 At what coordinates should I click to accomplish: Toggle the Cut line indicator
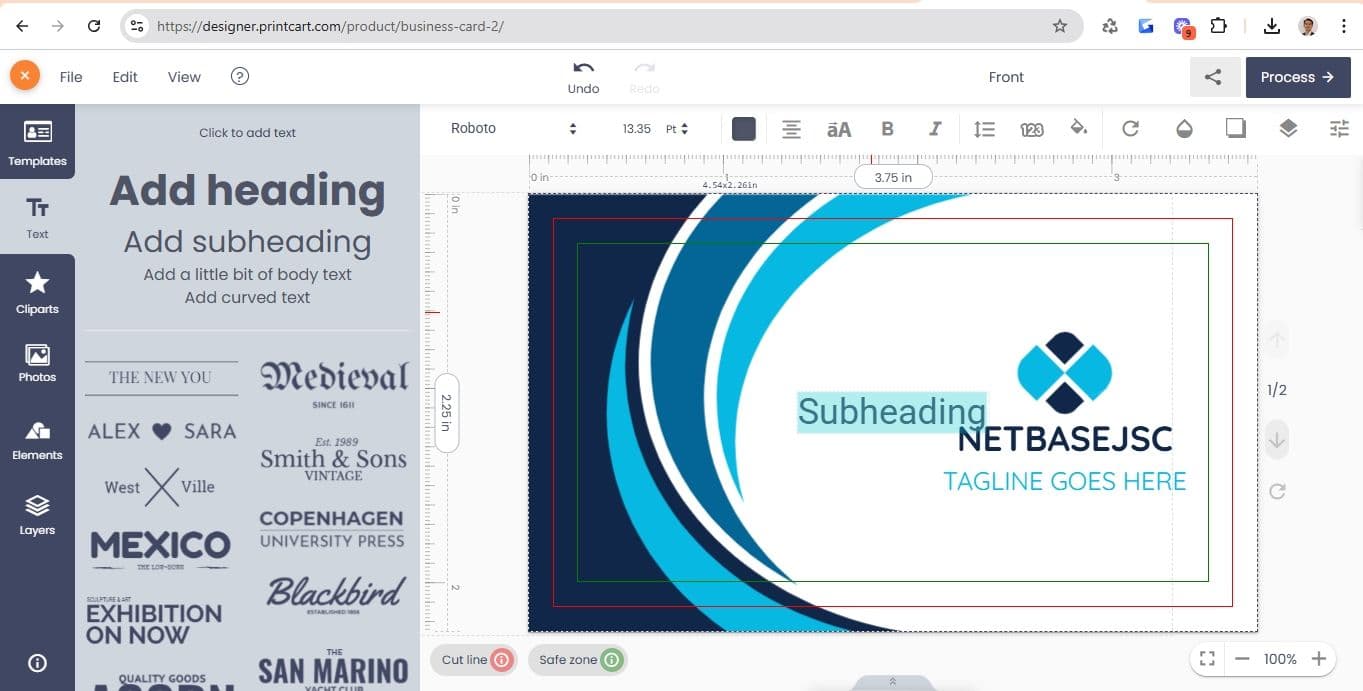tap(474, 660)
